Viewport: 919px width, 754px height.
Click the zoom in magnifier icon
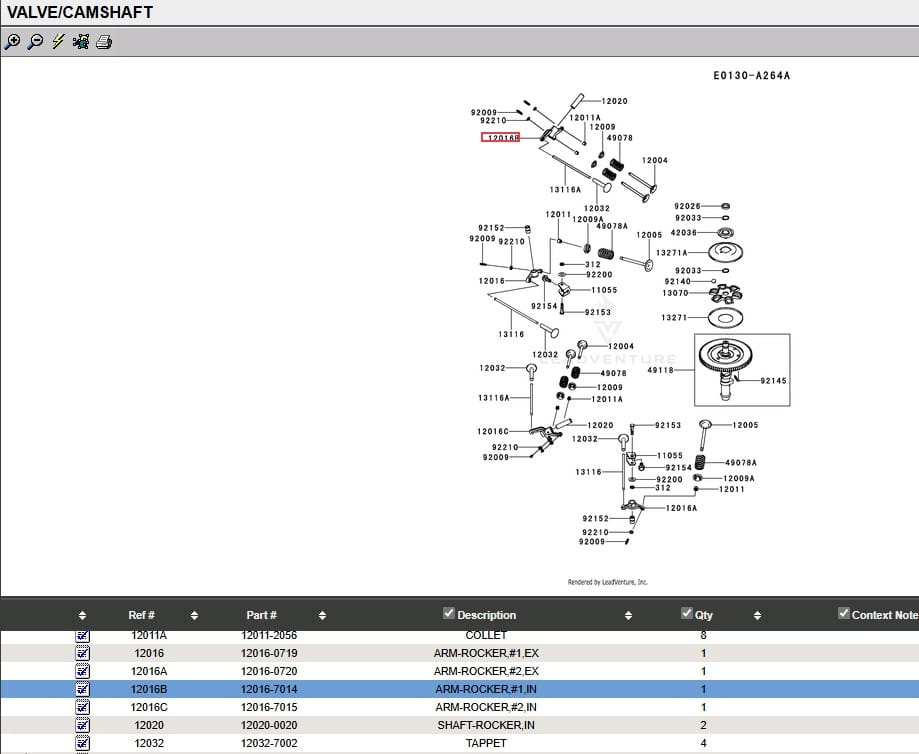click(x=12, y=41)
